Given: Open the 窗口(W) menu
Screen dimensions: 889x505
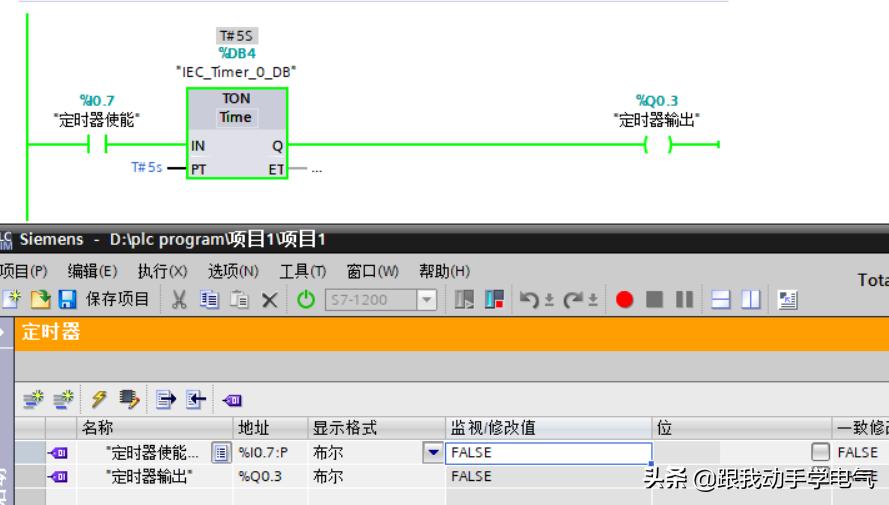Looking at the screenshot, I should (372, 271).
